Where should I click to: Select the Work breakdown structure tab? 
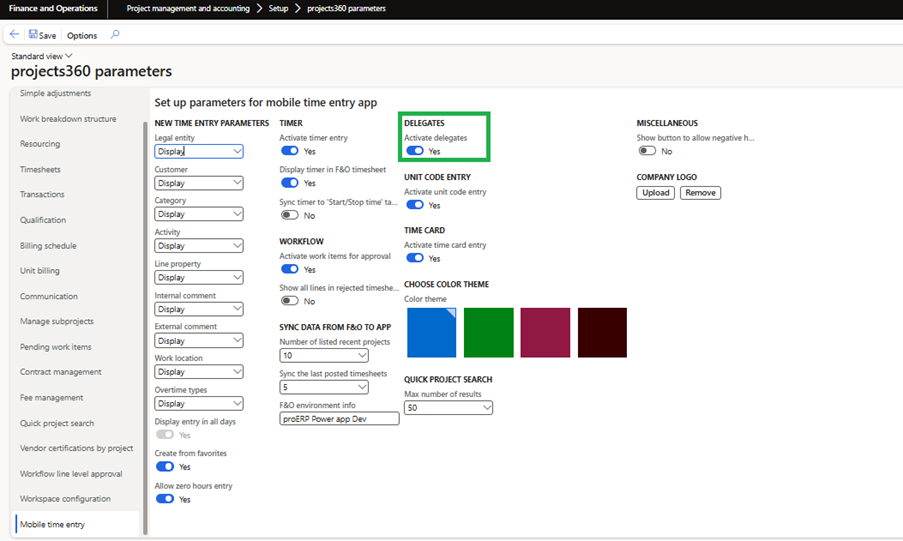[x=68, y=119]
